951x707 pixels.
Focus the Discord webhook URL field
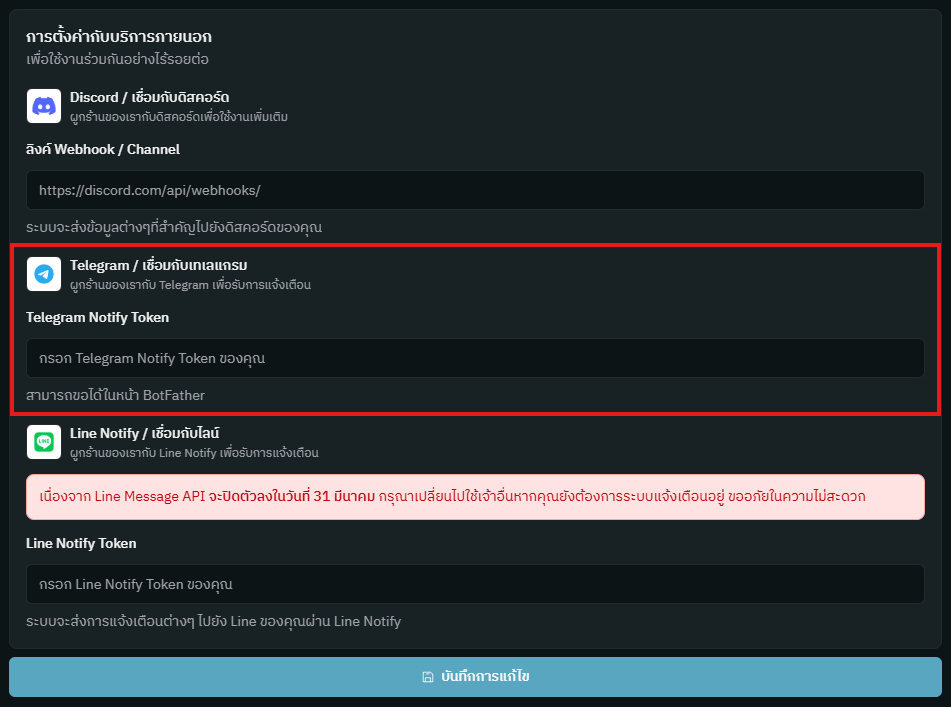click(x=475, y=190)
